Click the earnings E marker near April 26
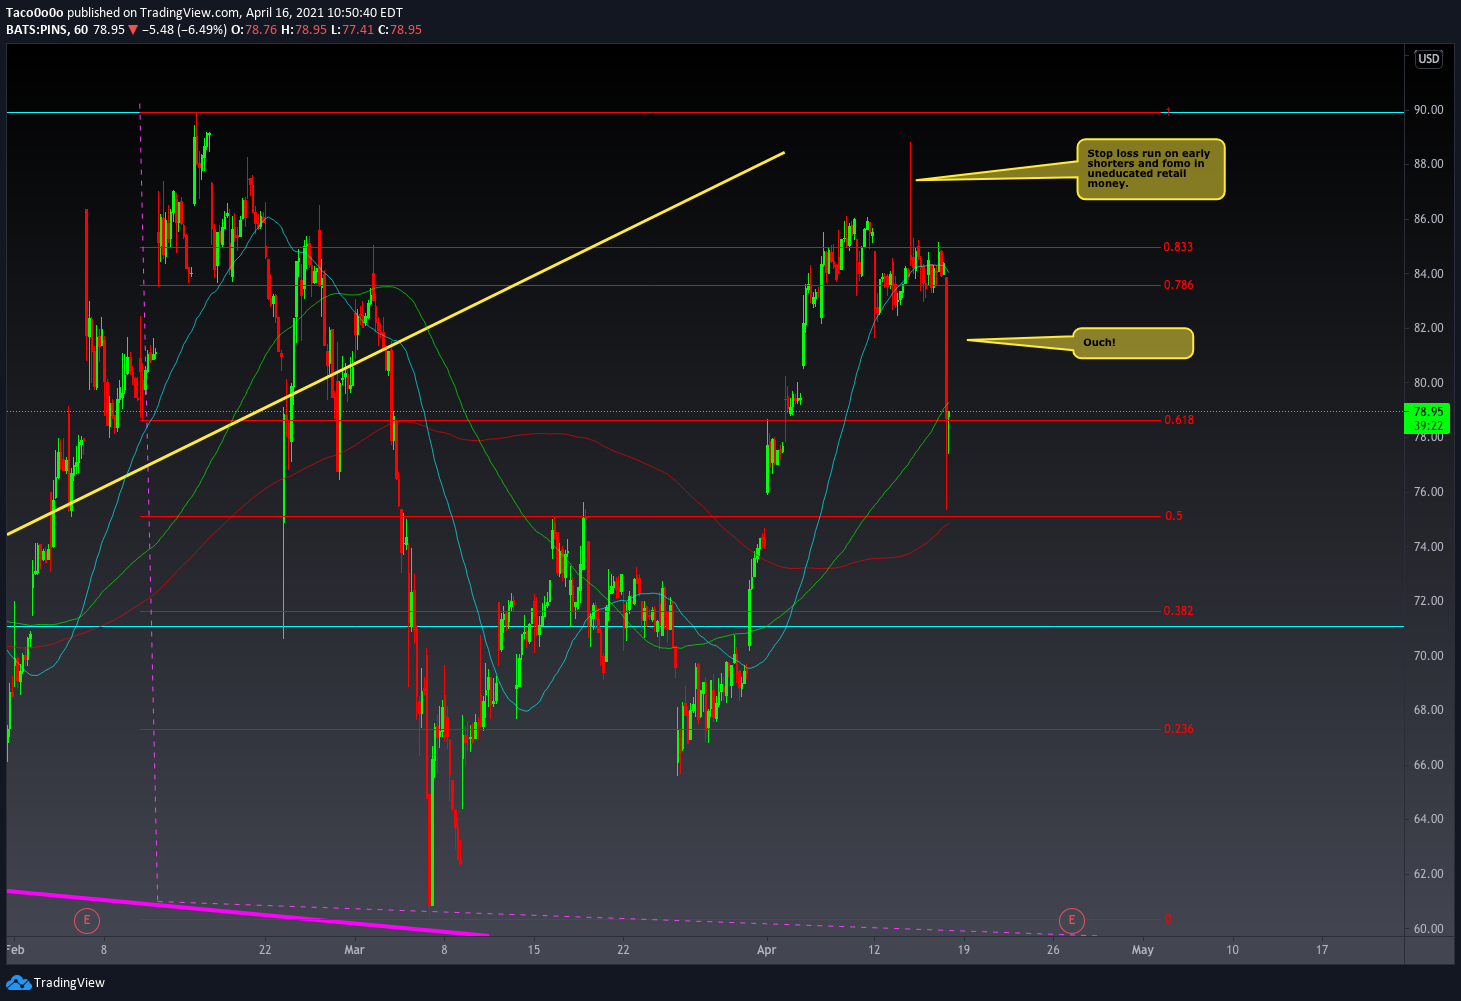 coord(1072,919)
